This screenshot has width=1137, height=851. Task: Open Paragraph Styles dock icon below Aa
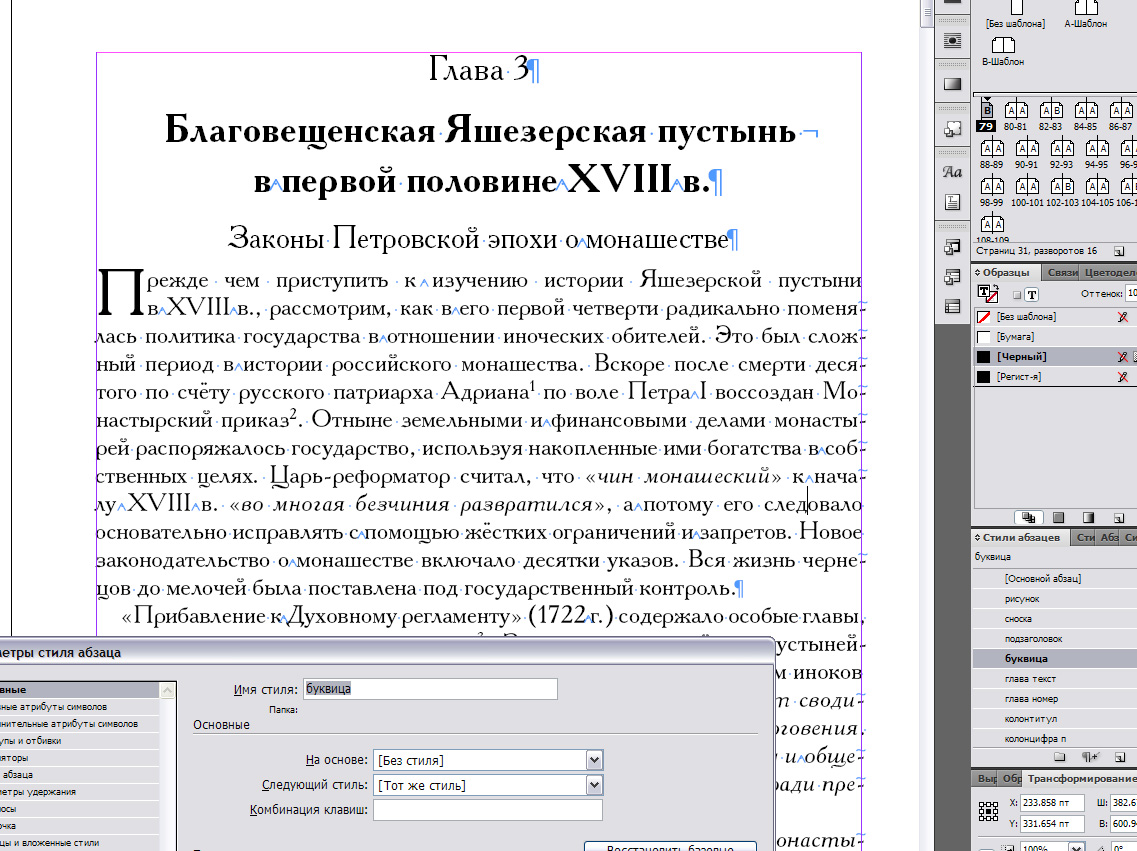tap(952, 202)
